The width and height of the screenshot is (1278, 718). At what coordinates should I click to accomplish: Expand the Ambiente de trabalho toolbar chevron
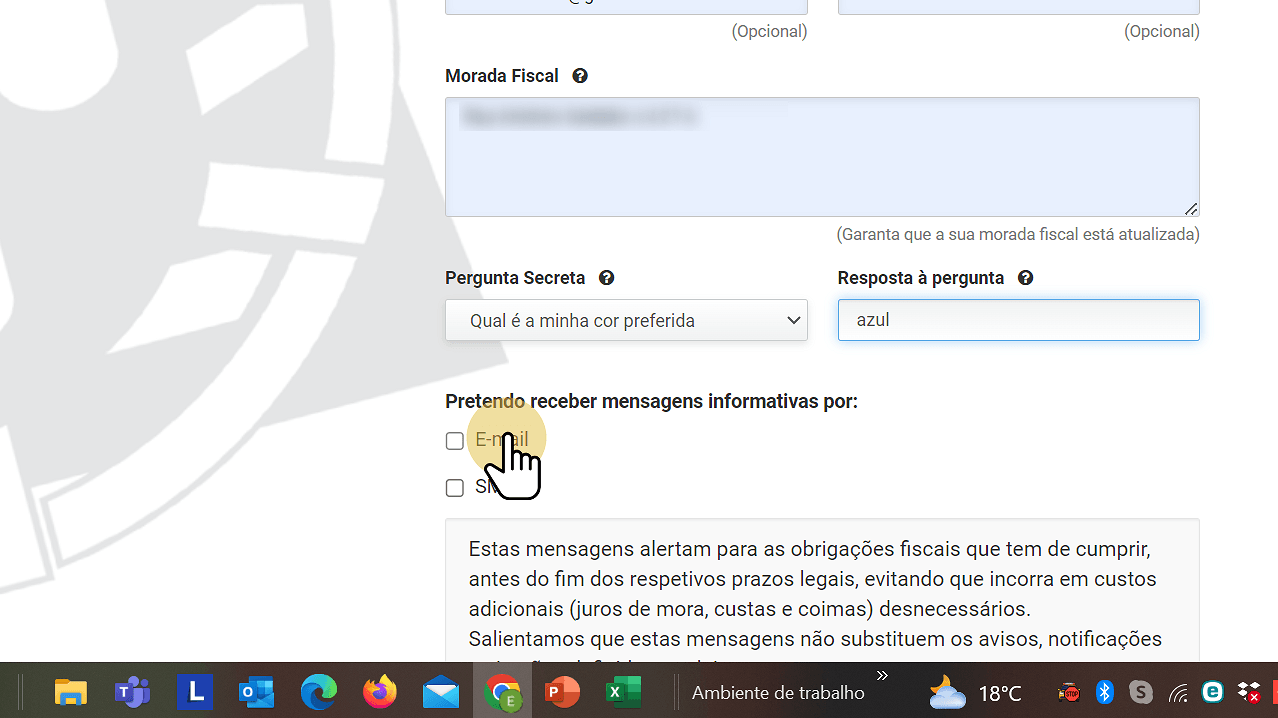click(x=882, y=676)
